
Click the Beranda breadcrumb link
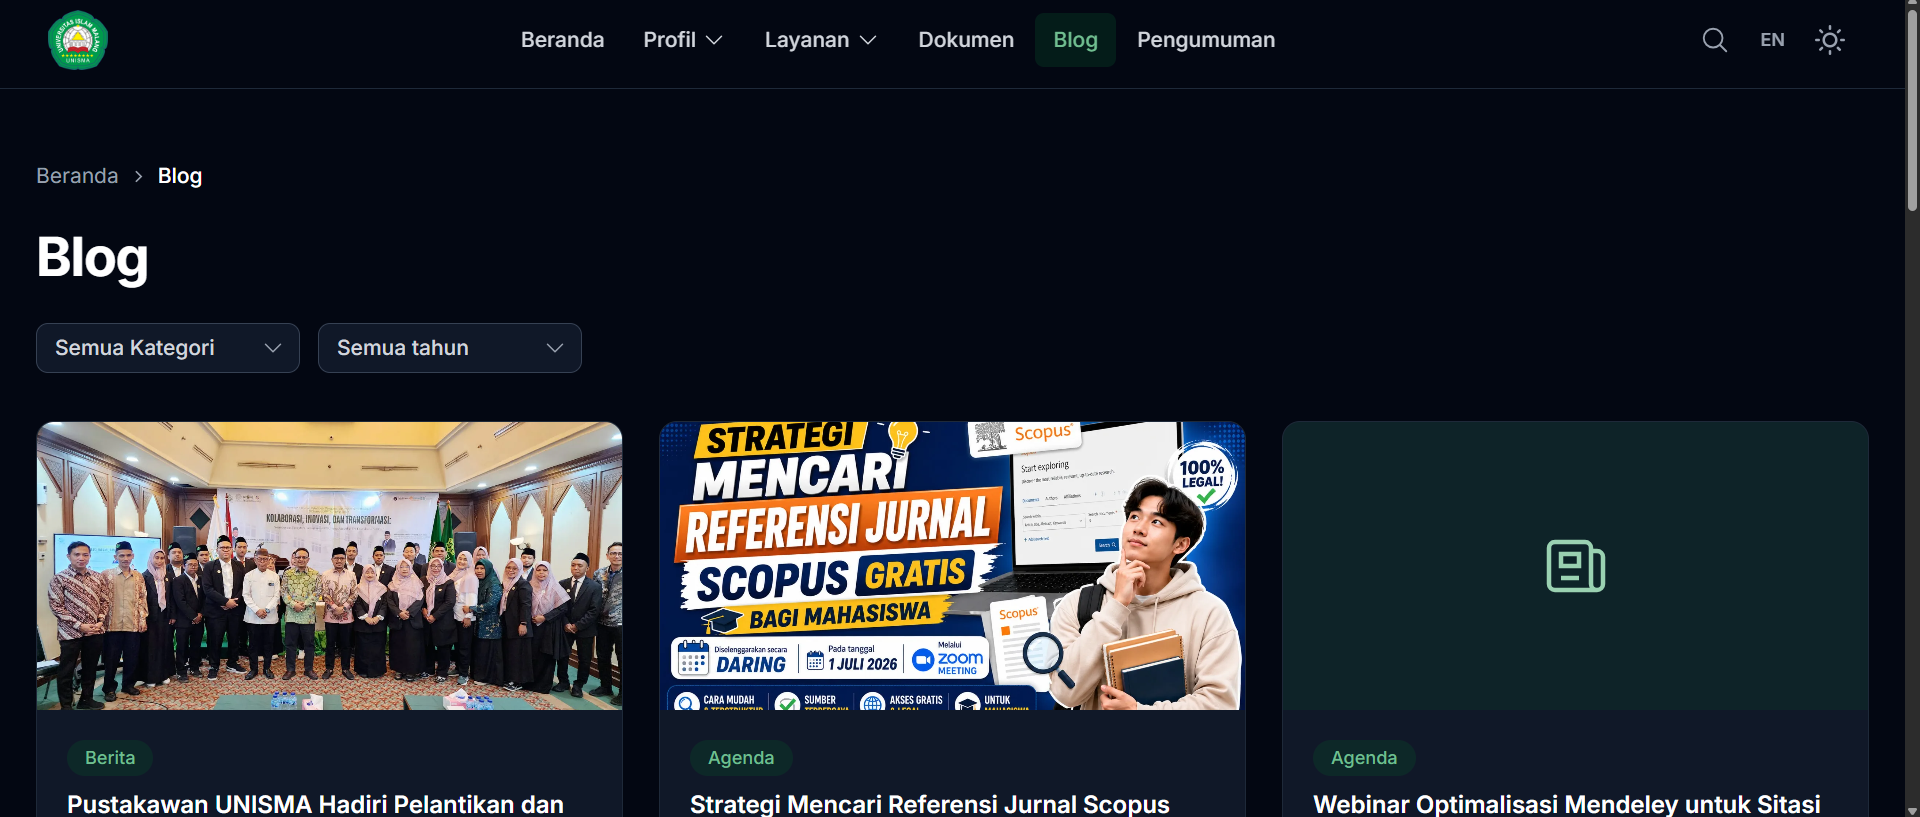pyautogui.click(x=77, y=176)
